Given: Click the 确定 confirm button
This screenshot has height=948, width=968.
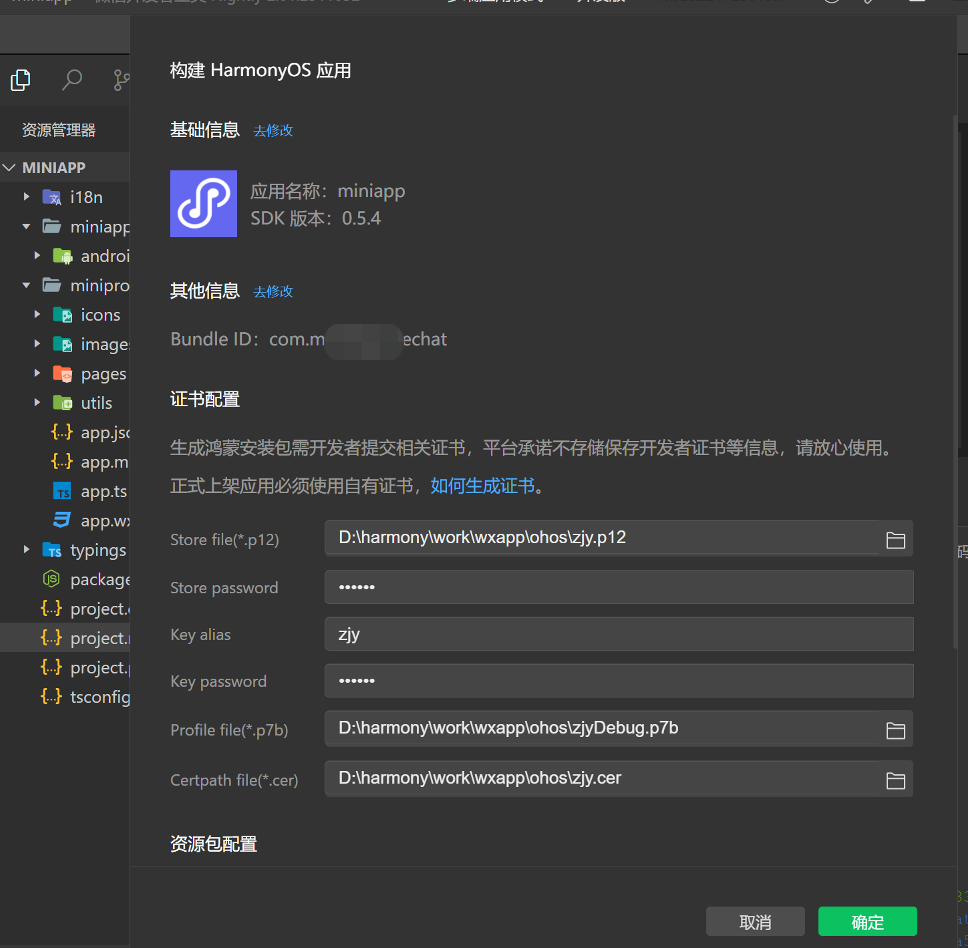Looking at the screenshot, I should 867,922.
